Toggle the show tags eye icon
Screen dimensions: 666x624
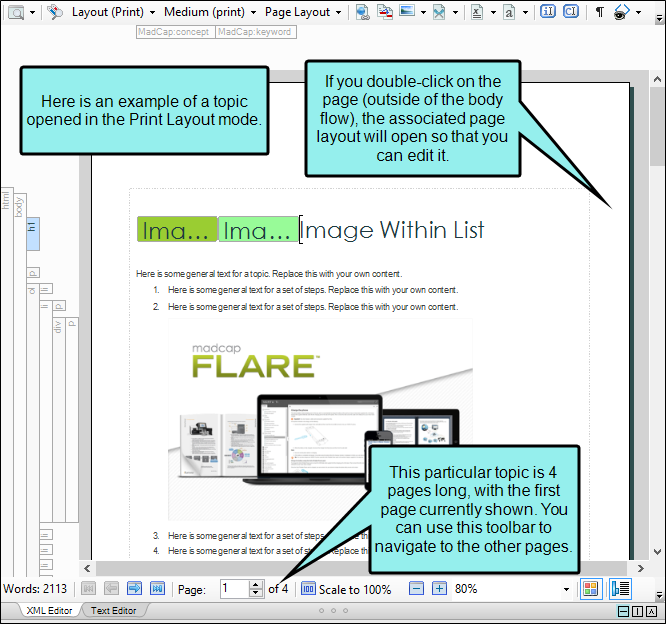click(x=621, y=12)
